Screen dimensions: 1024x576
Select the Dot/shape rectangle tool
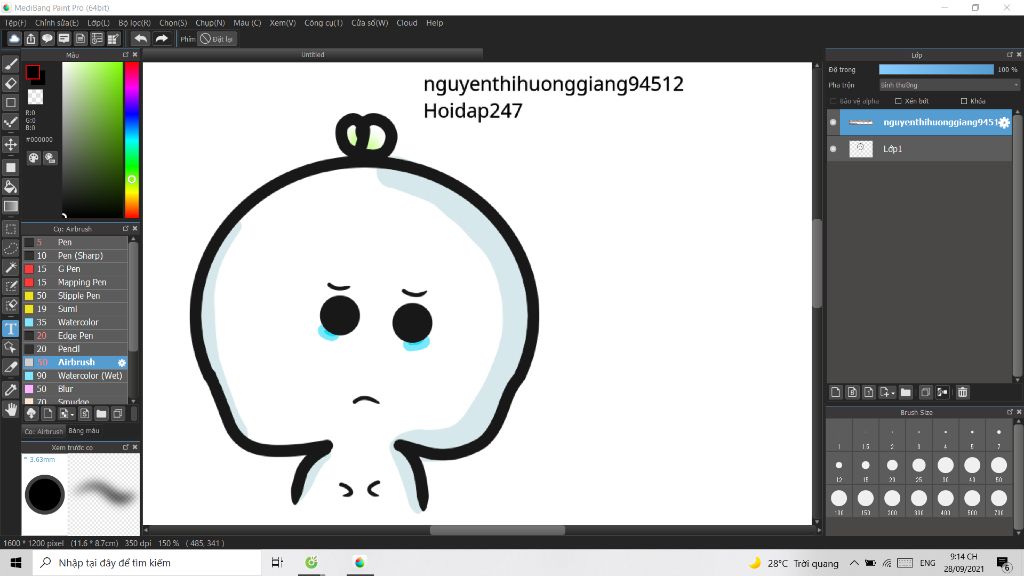[x=11, y=103]
